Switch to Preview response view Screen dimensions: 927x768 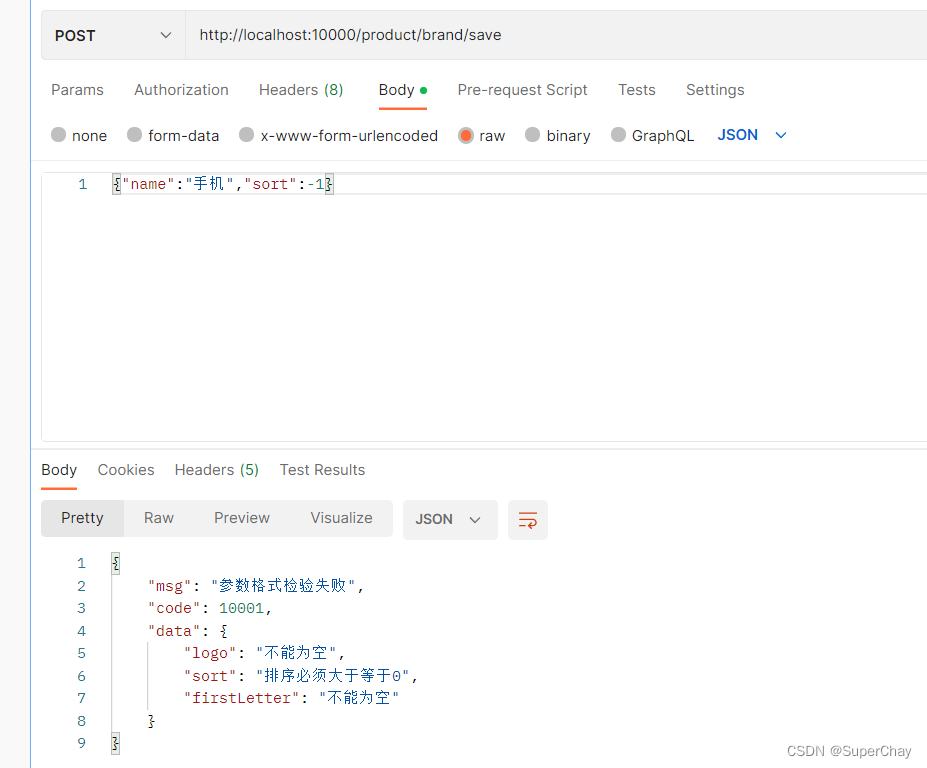242,519
